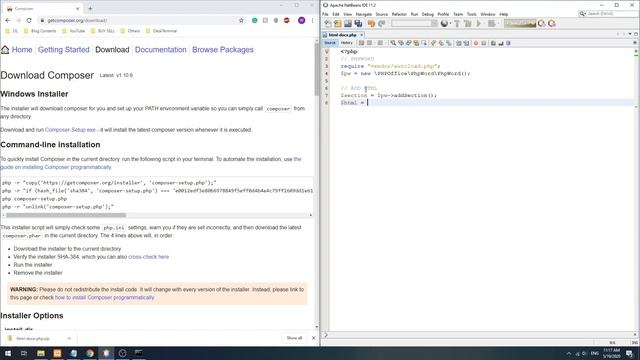Click New File icon in NetBeans toolbar

coord(328,24)
